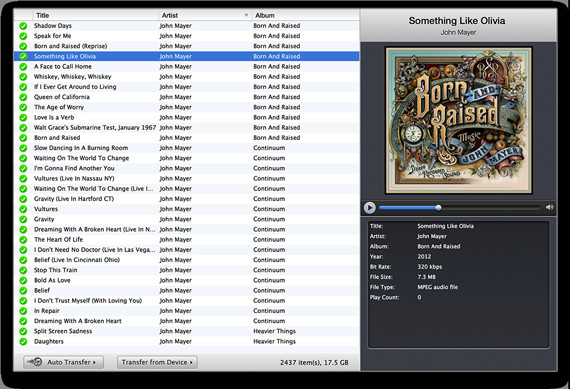This screenshot has height=389, width=570.
Task: Click the unplayed part of the playback track
Action: (491, 208)
